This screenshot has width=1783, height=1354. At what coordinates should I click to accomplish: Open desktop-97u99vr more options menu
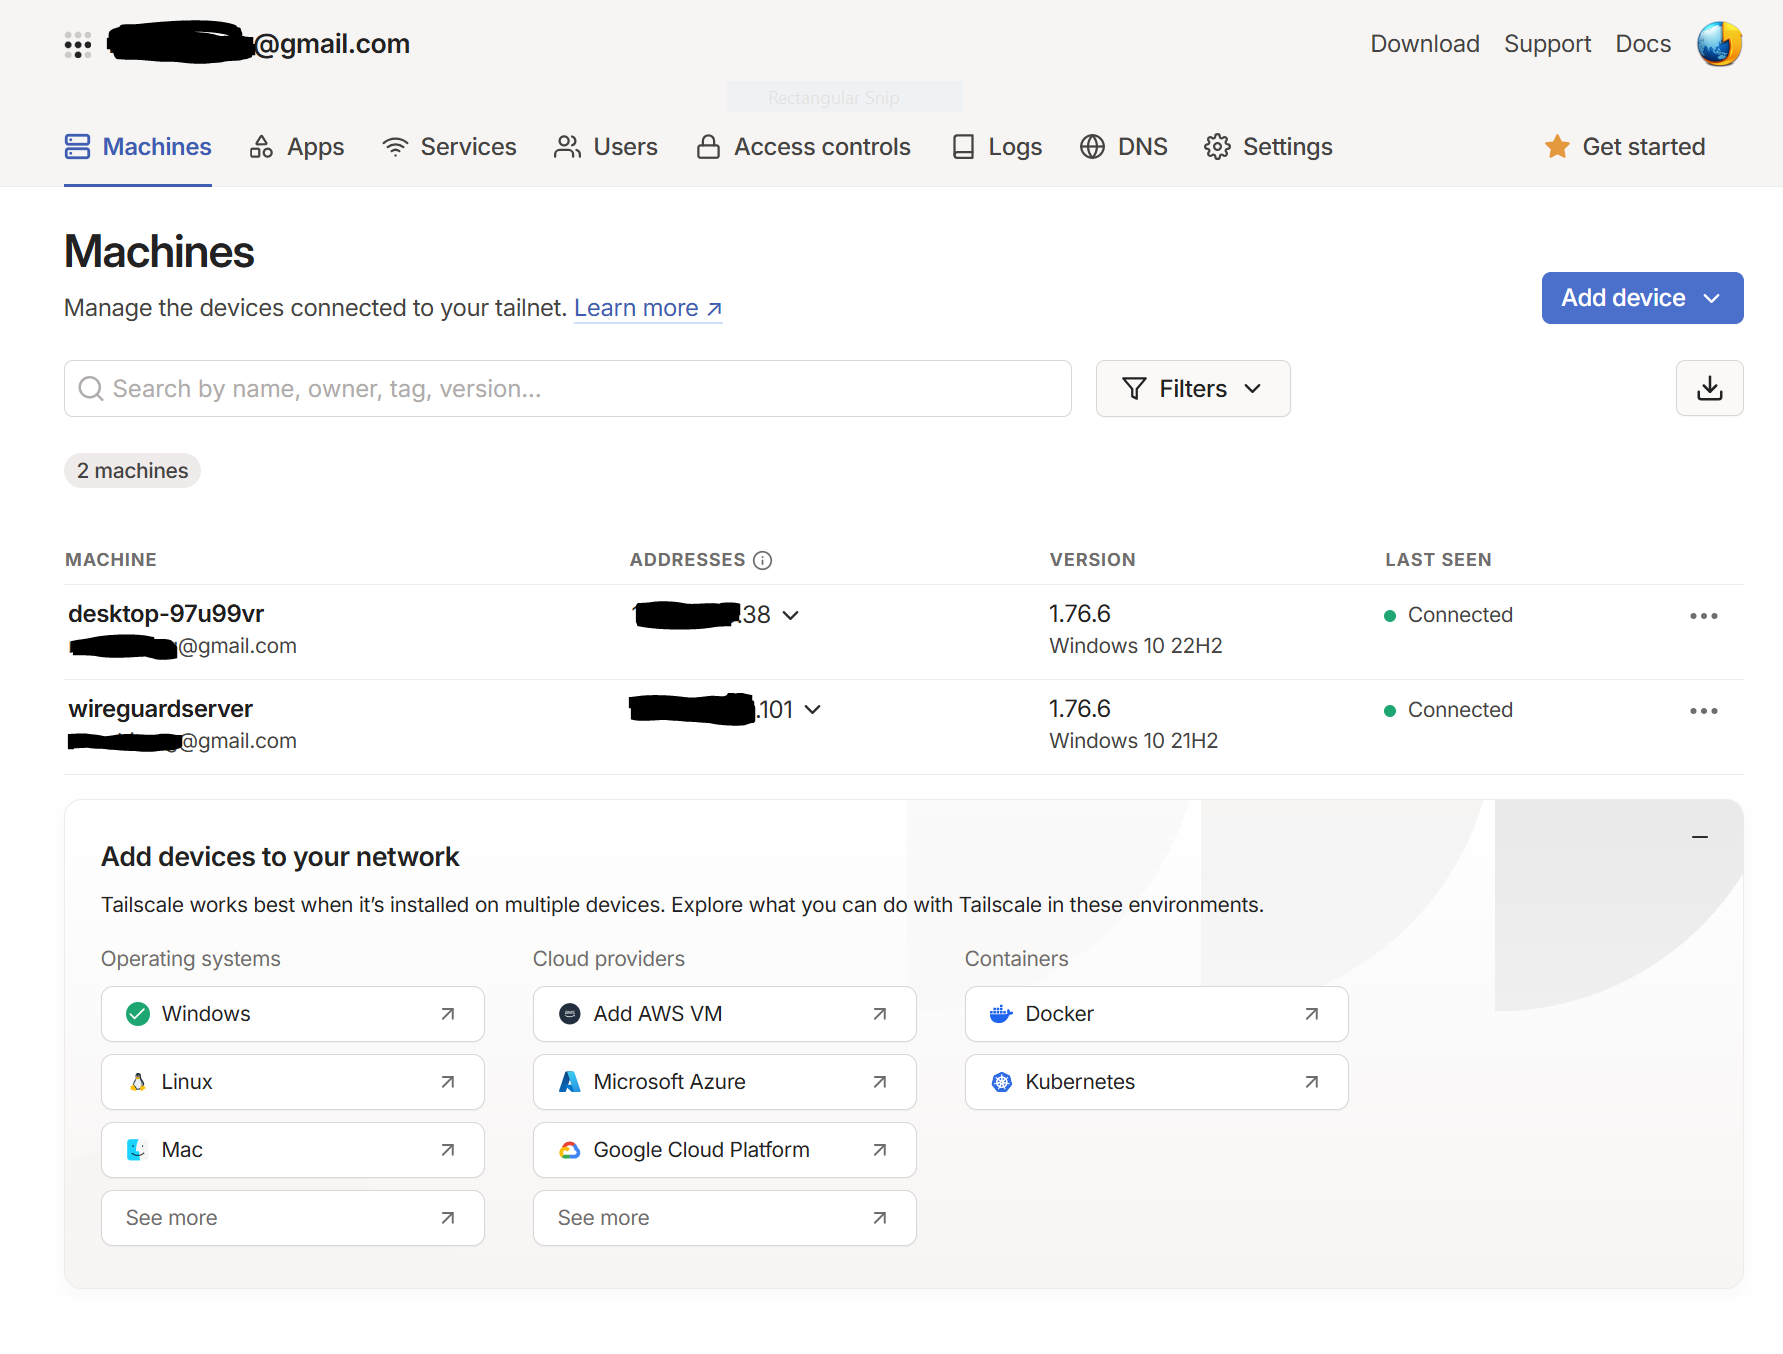point(1703,616)
